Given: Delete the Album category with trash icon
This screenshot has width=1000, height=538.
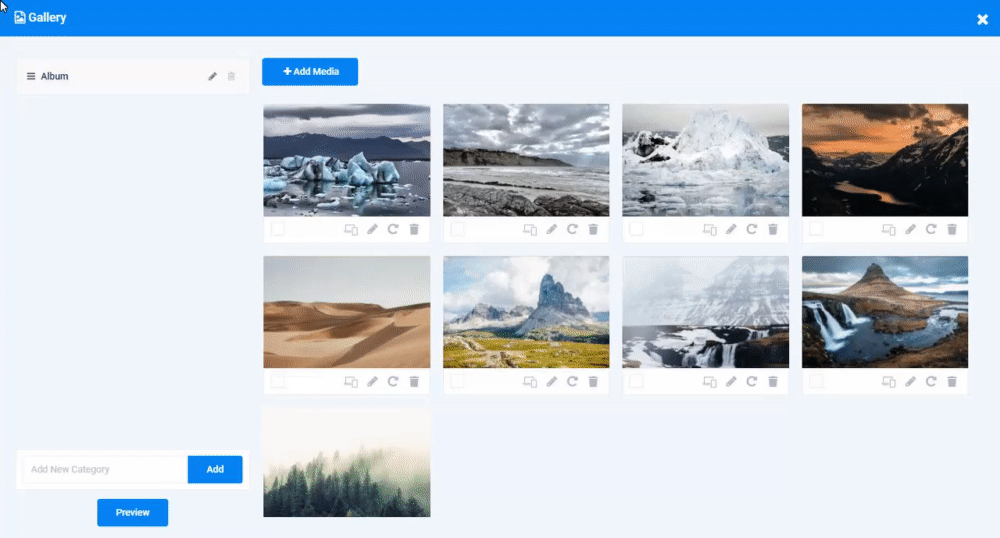Looking at the screenshot, I should coord(232,76).
